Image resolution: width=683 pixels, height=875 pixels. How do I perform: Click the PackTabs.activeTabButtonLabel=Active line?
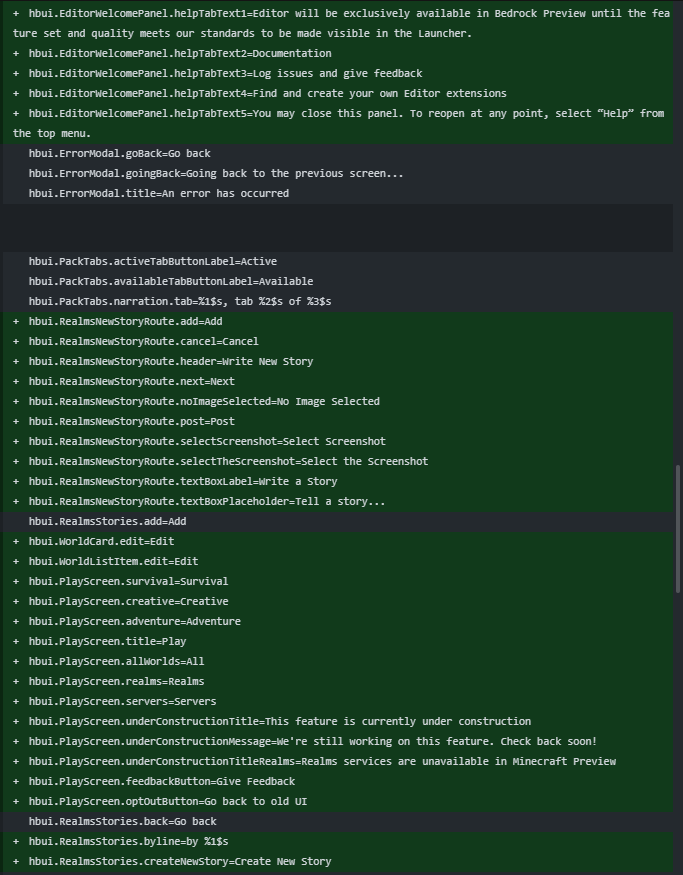point(338,262)
